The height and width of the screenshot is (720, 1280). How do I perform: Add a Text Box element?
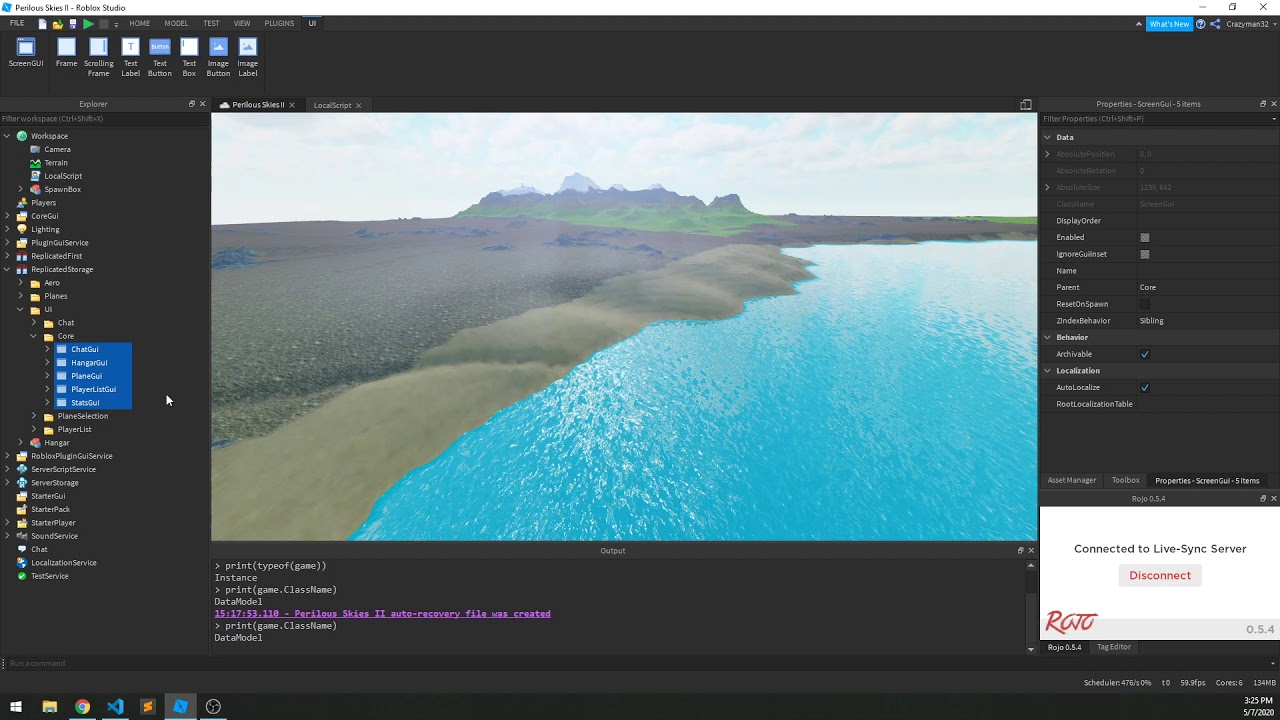click(x=189, y=57)
